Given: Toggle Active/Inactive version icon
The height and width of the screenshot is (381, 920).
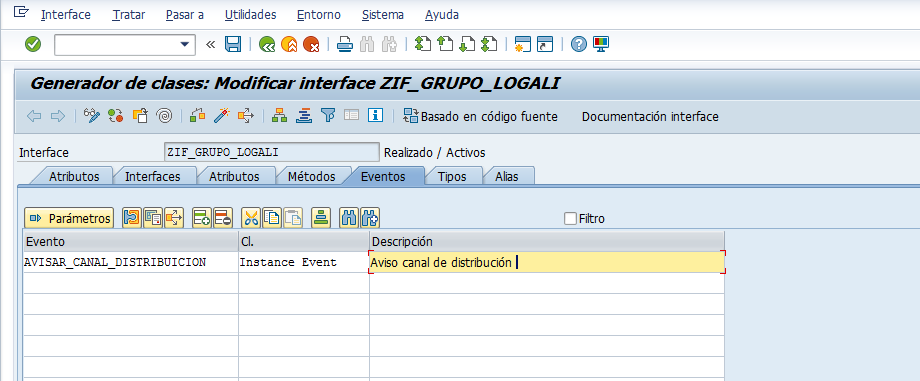Looking at the screenshot, I should click(x=116, y=116).
